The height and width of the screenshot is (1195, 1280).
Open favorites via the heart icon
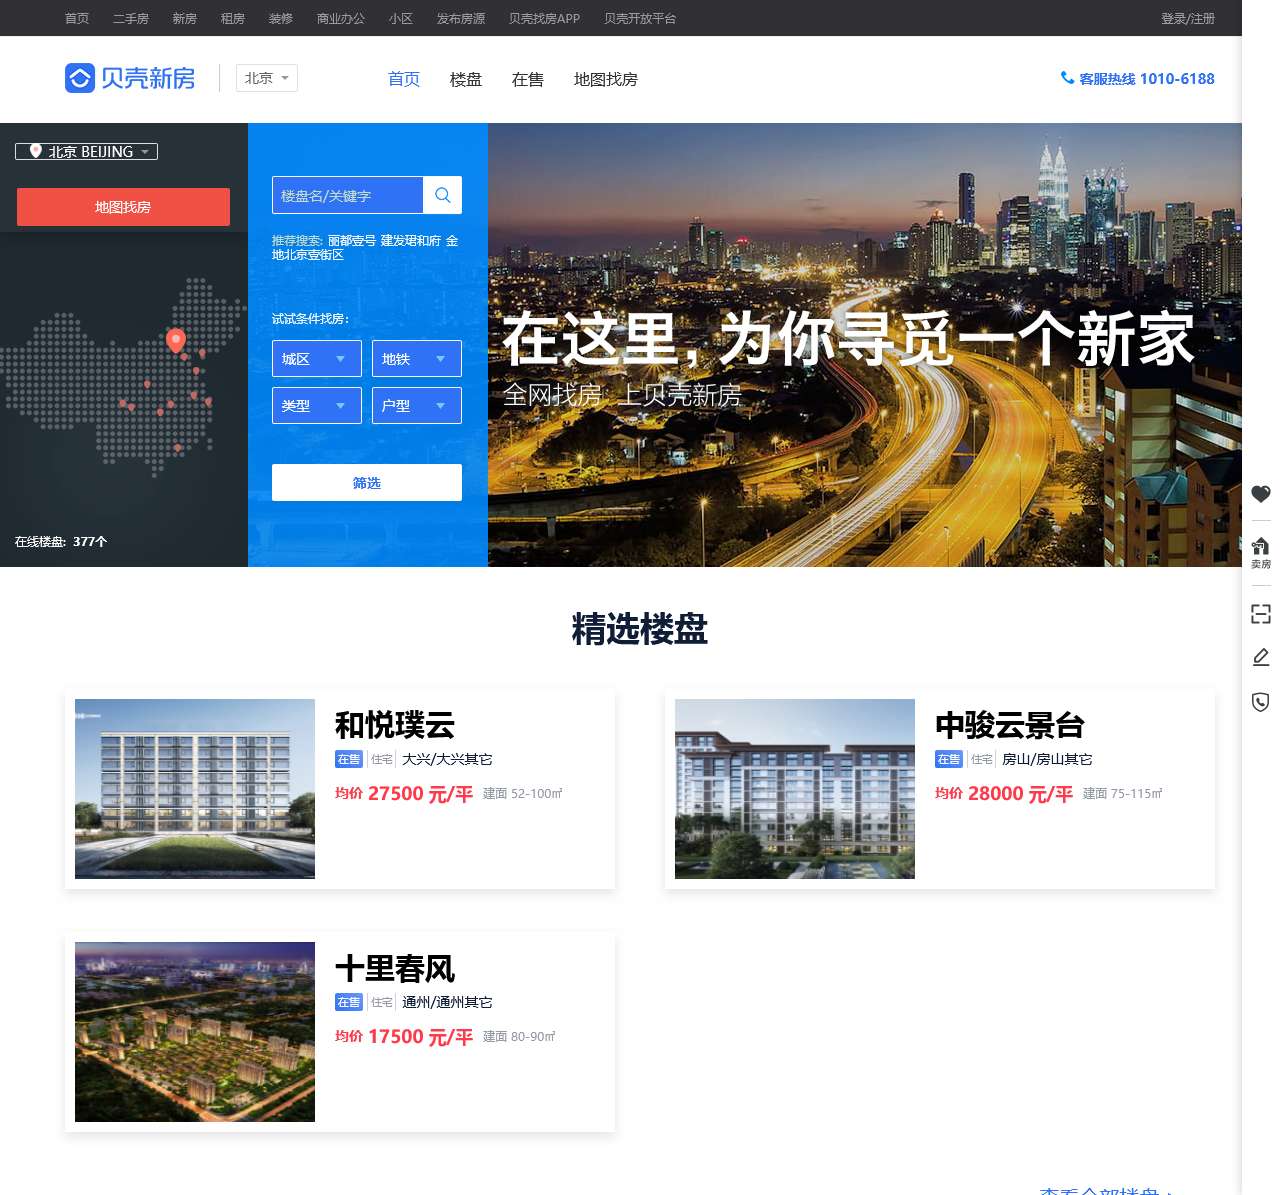point(1260,494)
